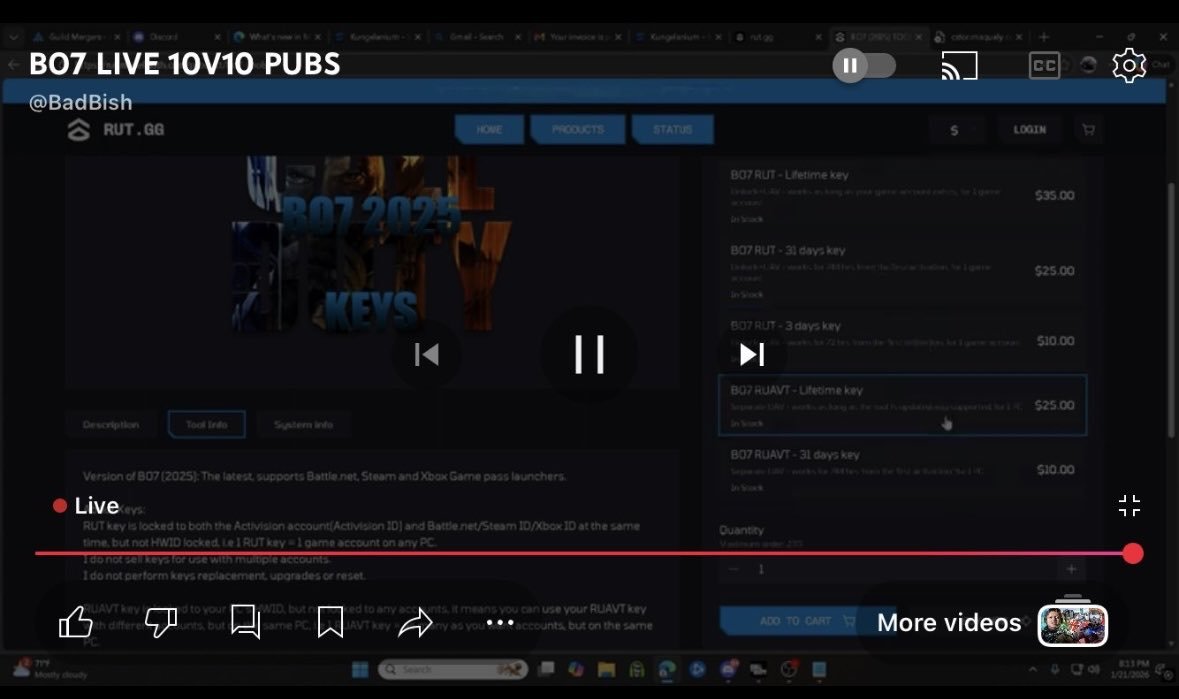This screenshot has height=699, width=1179.
Task: Tap the thumbs-down dislike icon
Action: [160, 622]
